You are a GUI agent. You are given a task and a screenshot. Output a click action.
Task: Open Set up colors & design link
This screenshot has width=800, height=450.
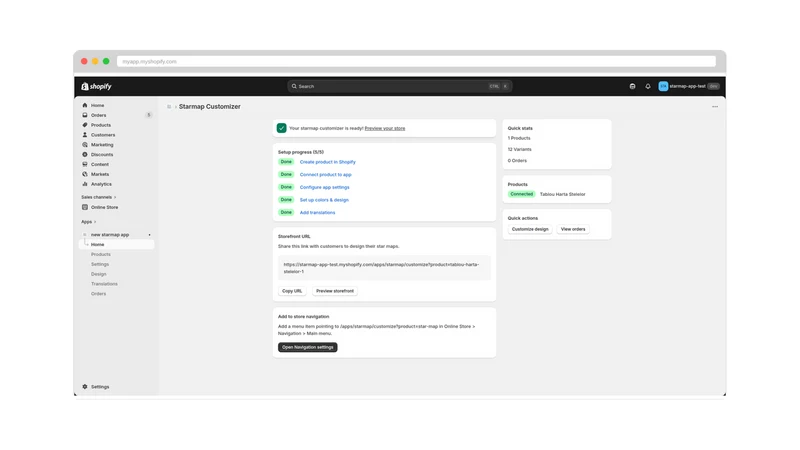pos(324,200)
